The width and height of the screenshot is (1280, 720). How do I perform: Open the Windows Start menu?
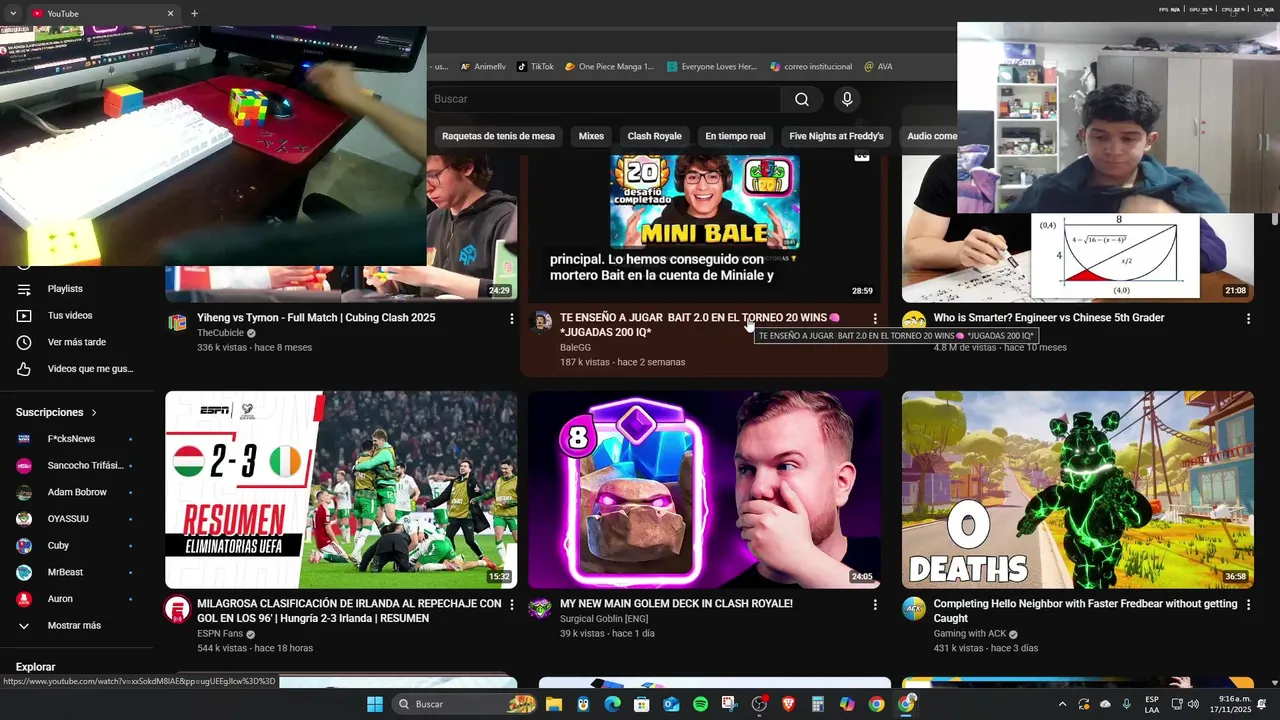375,704
